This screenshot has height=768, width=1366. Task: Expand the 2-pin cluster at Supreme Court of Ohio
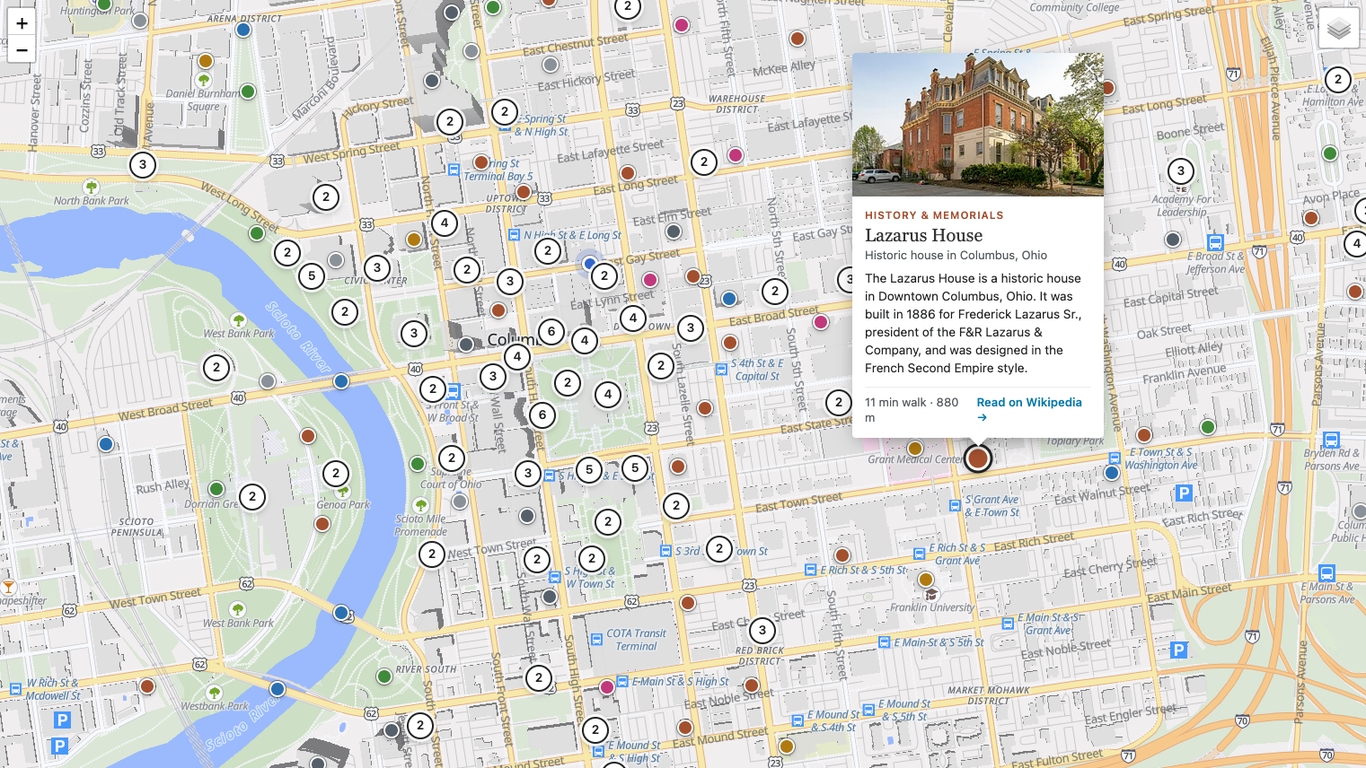point(452,459)
